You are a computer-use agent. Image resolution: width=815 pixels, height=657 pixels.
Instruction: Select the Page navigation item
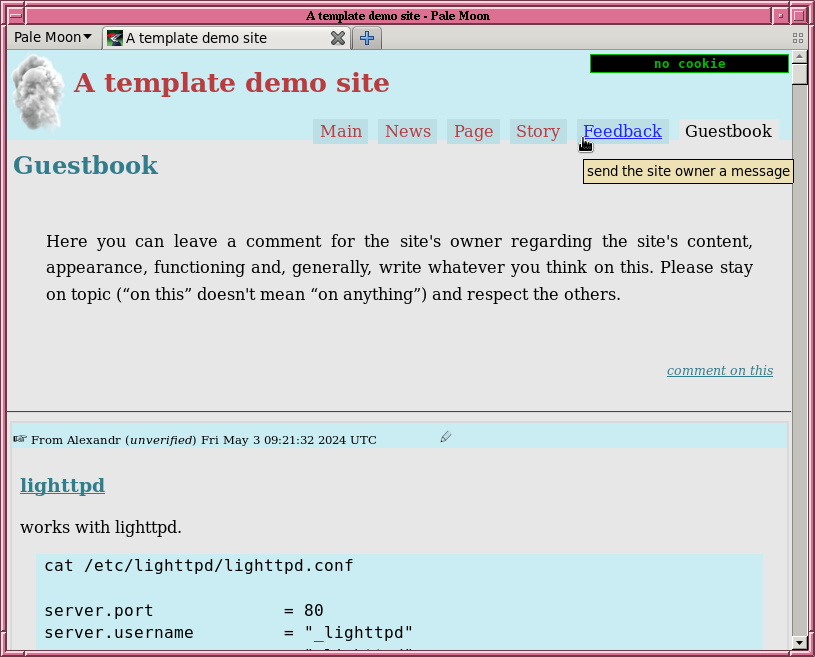pyautogui.click(x=473, y=131)
